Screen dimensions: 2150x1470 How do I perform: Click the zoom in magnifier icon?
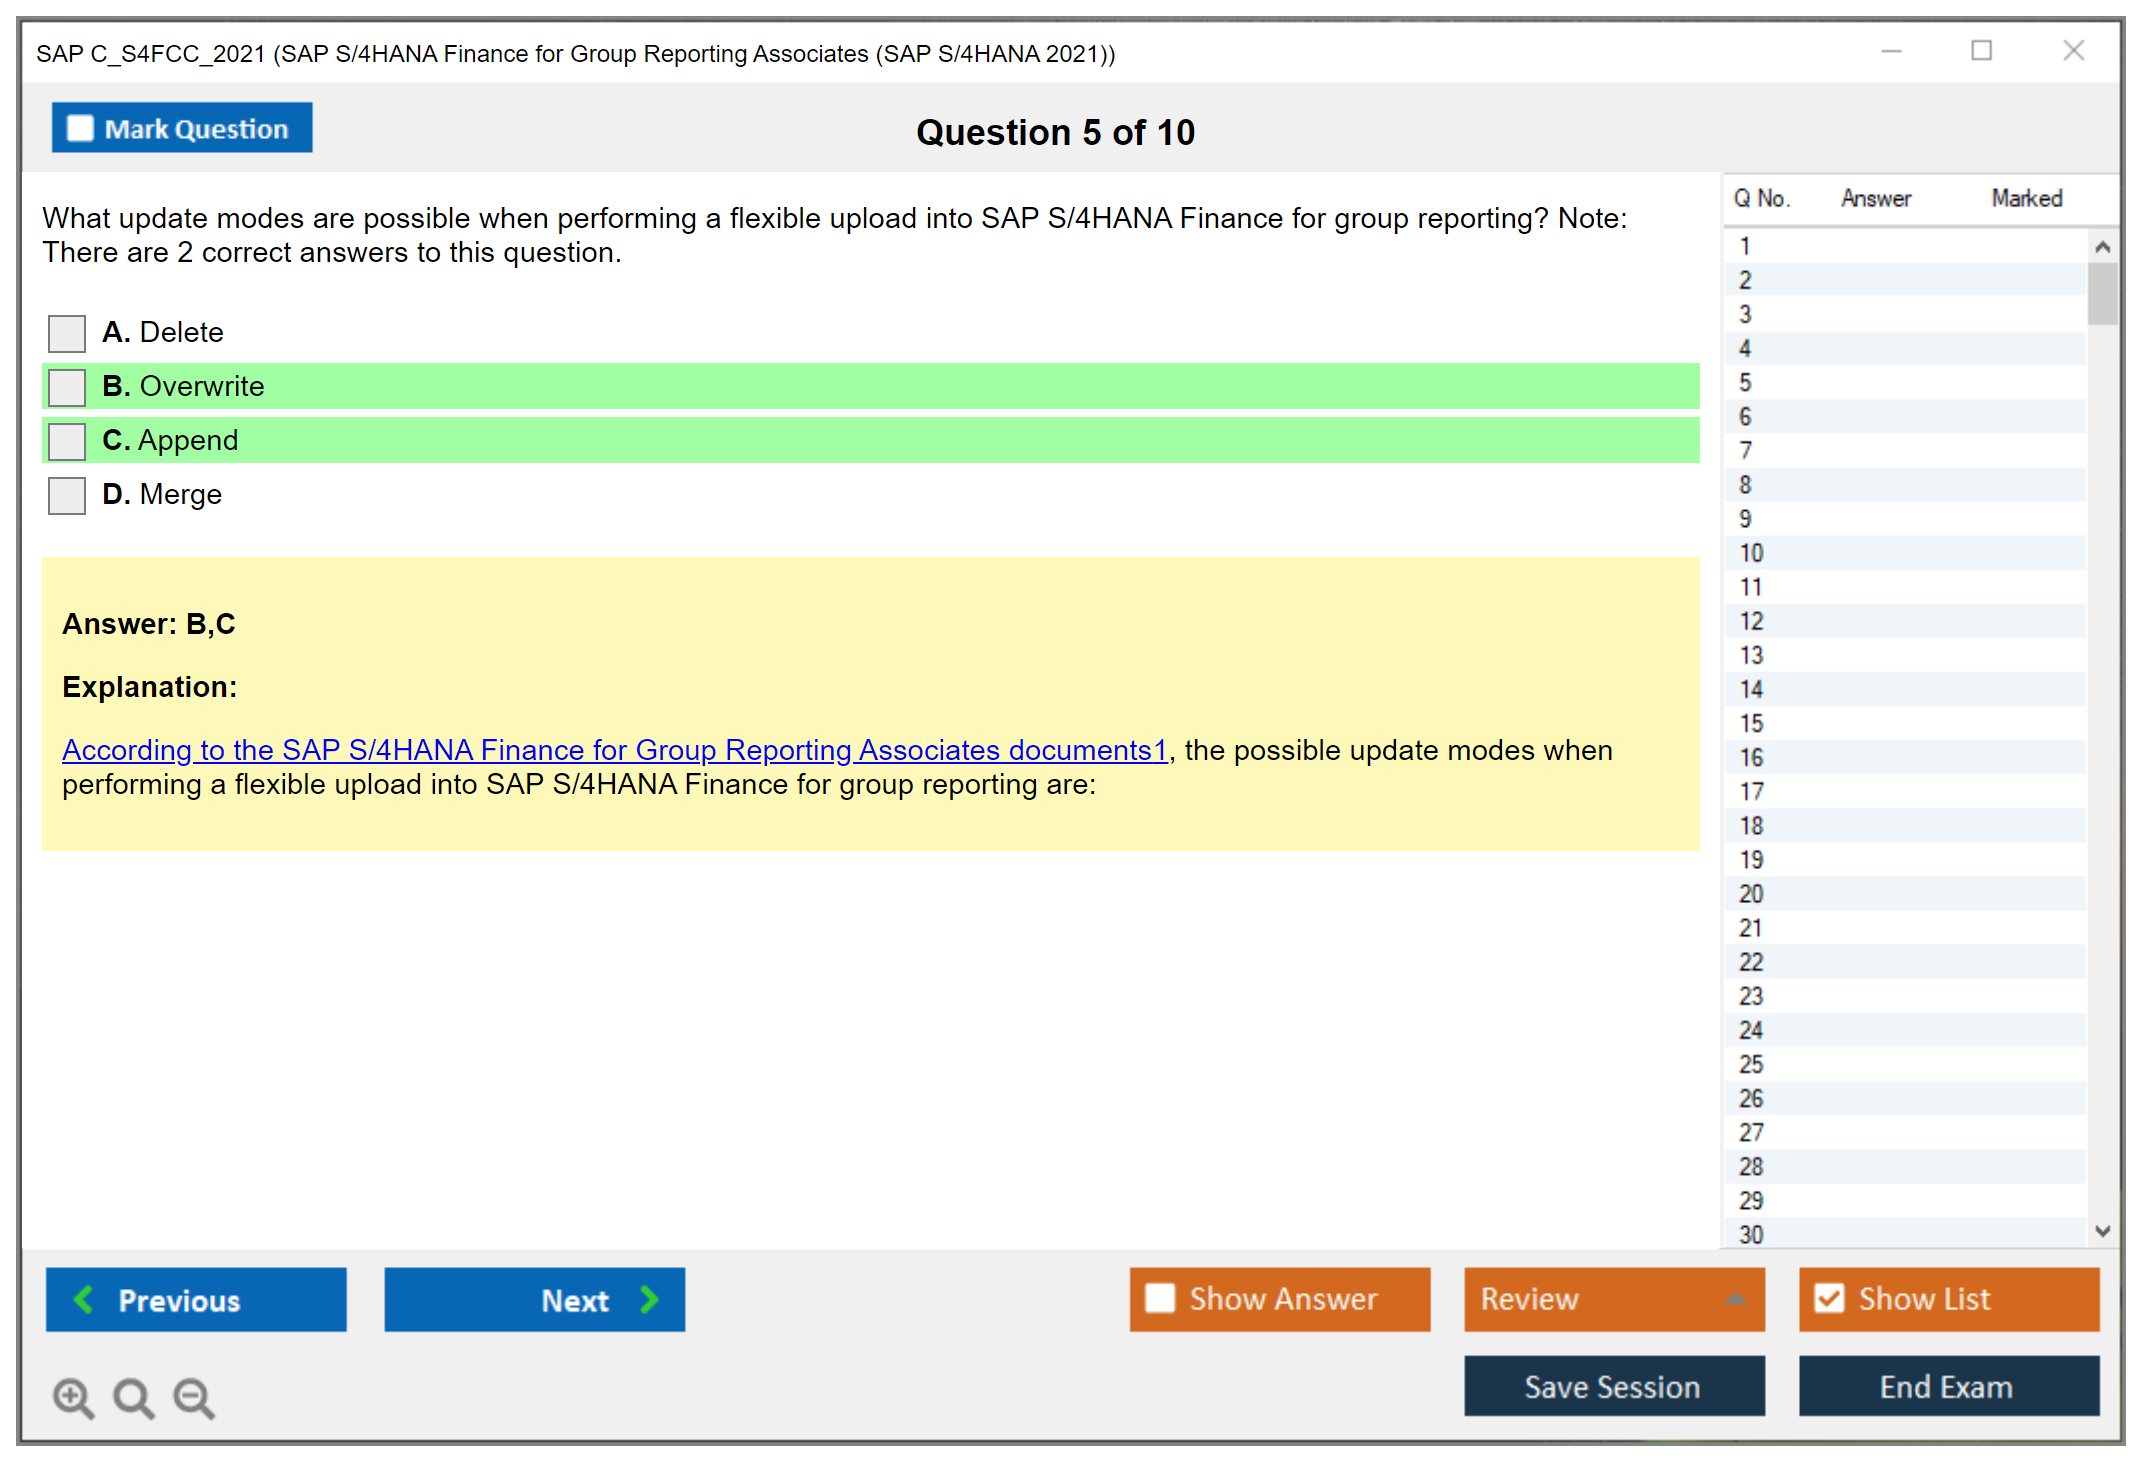tap(73, 1397)
